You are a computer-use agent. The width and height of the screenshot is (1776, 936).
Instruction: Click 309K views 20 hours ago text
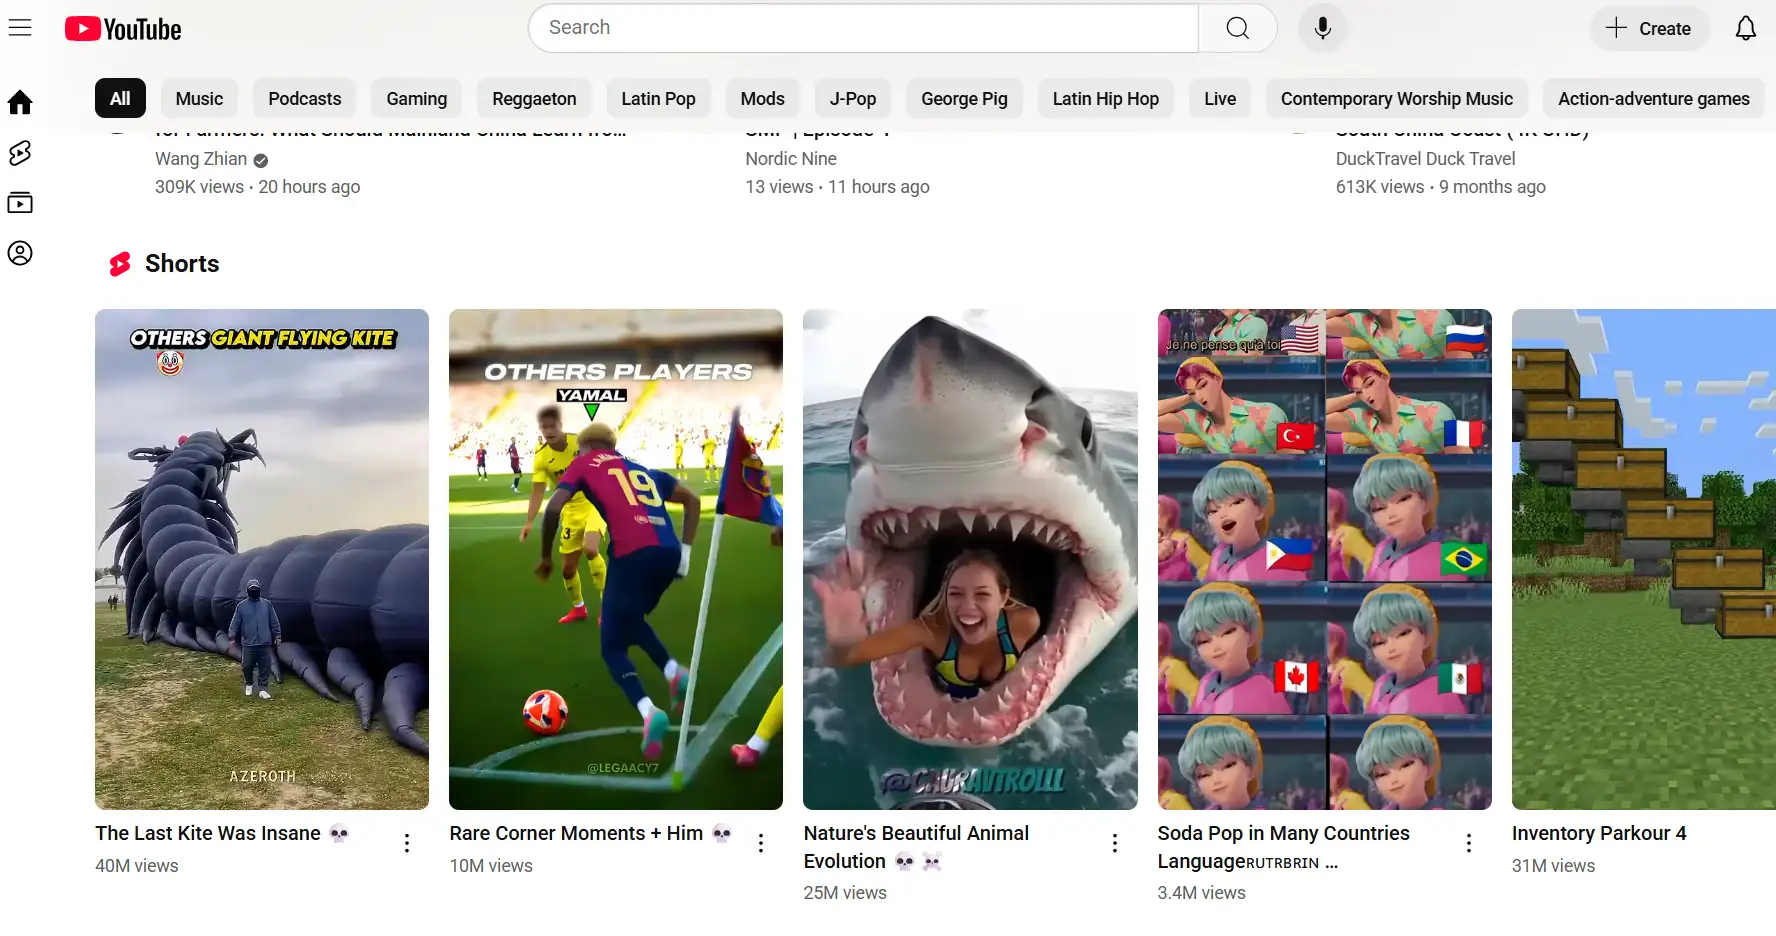(257, 187)
